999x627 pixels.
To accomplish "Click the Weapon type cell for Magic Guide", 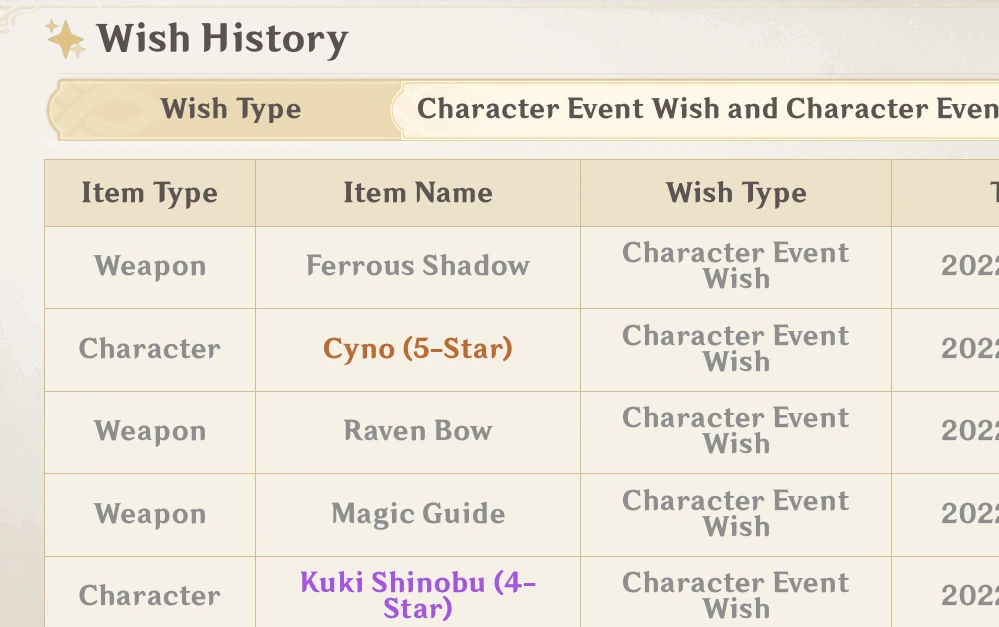I will coord(149,514).
